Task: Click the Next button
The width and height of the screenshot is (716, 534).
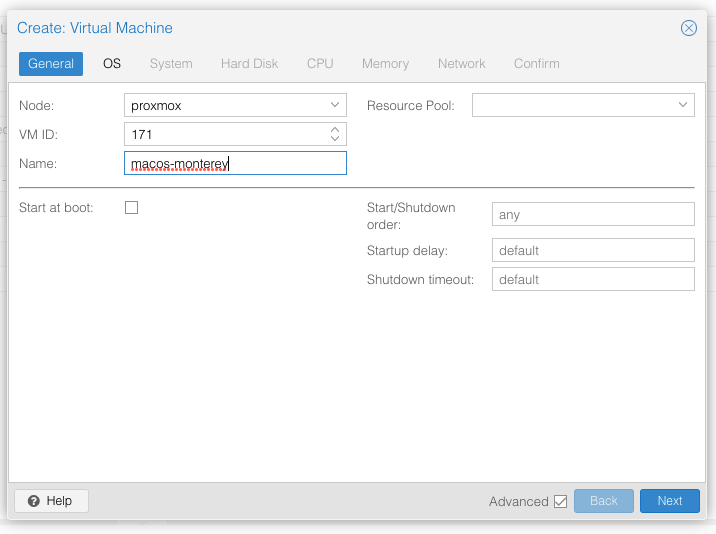Action: 669,501
